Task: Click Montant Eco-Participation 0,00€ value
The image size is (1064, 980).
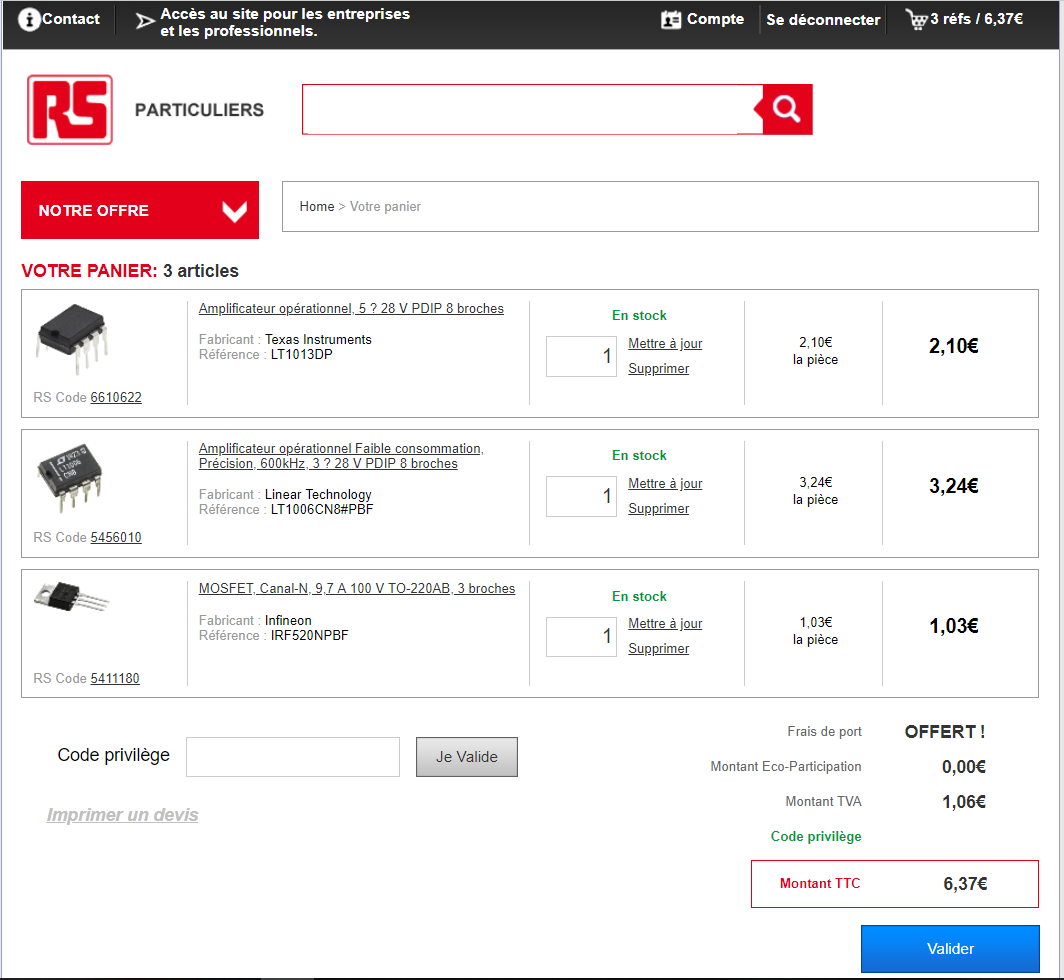Action: point(964,767)
